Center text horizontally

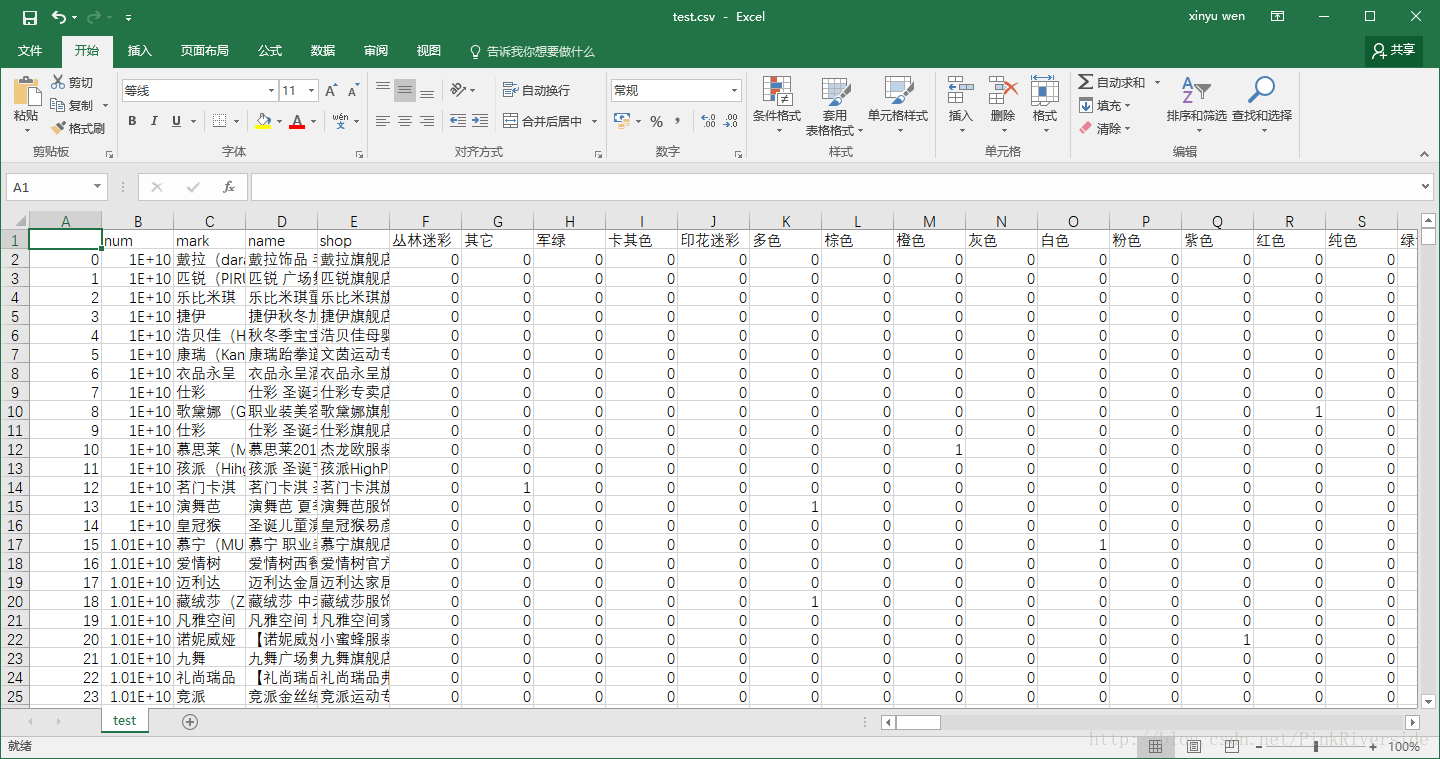(405, 121)
